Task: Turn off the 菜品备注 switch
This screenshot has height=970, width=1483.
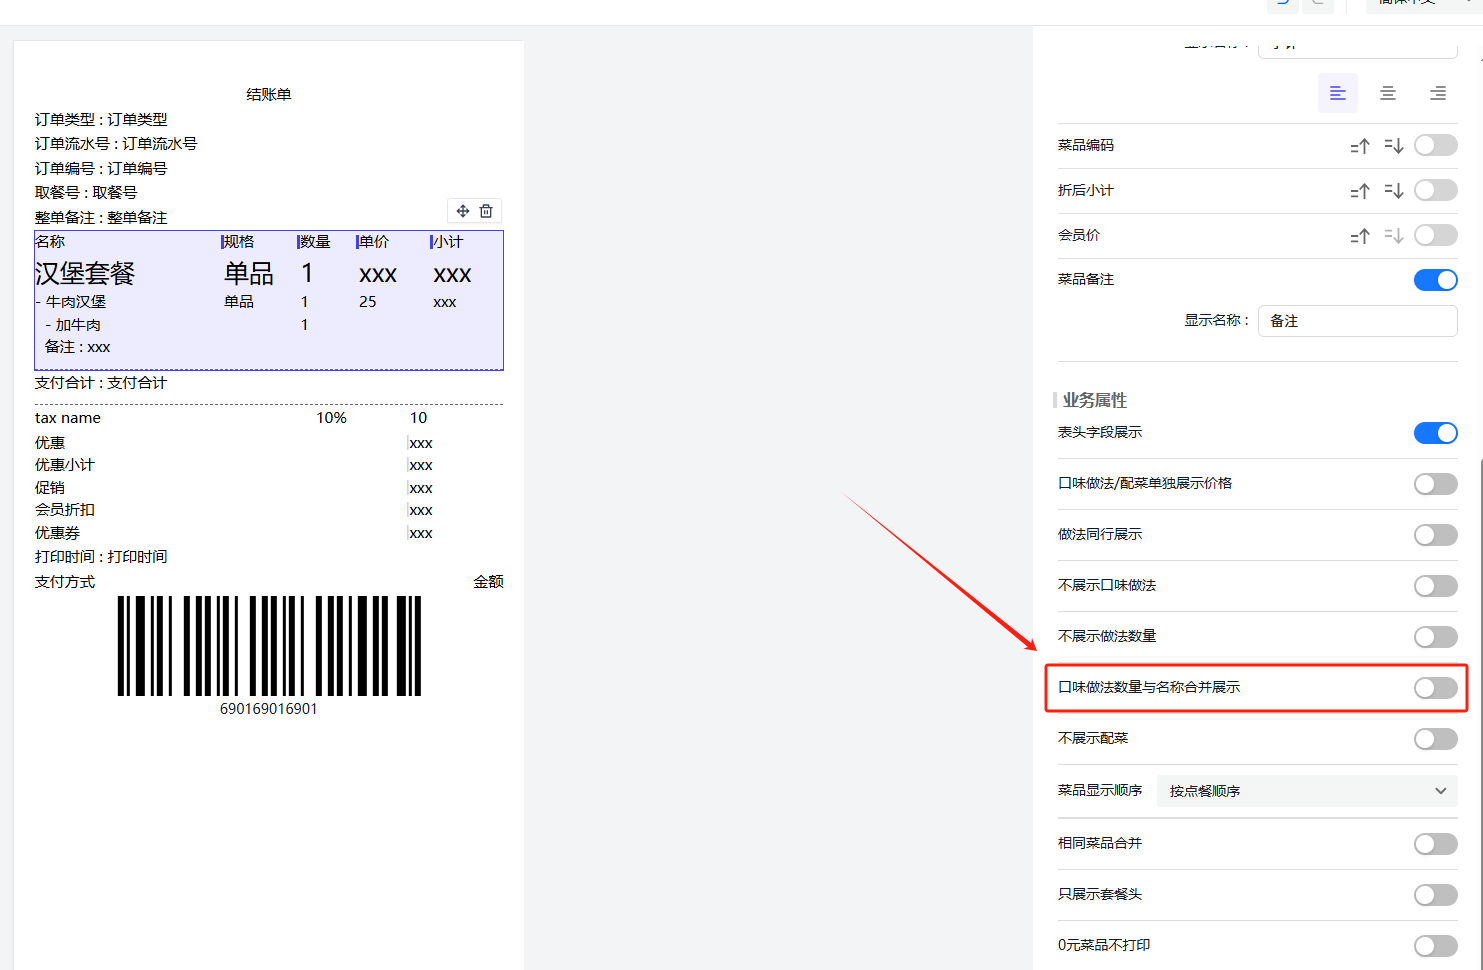Action: [1435, 280]
